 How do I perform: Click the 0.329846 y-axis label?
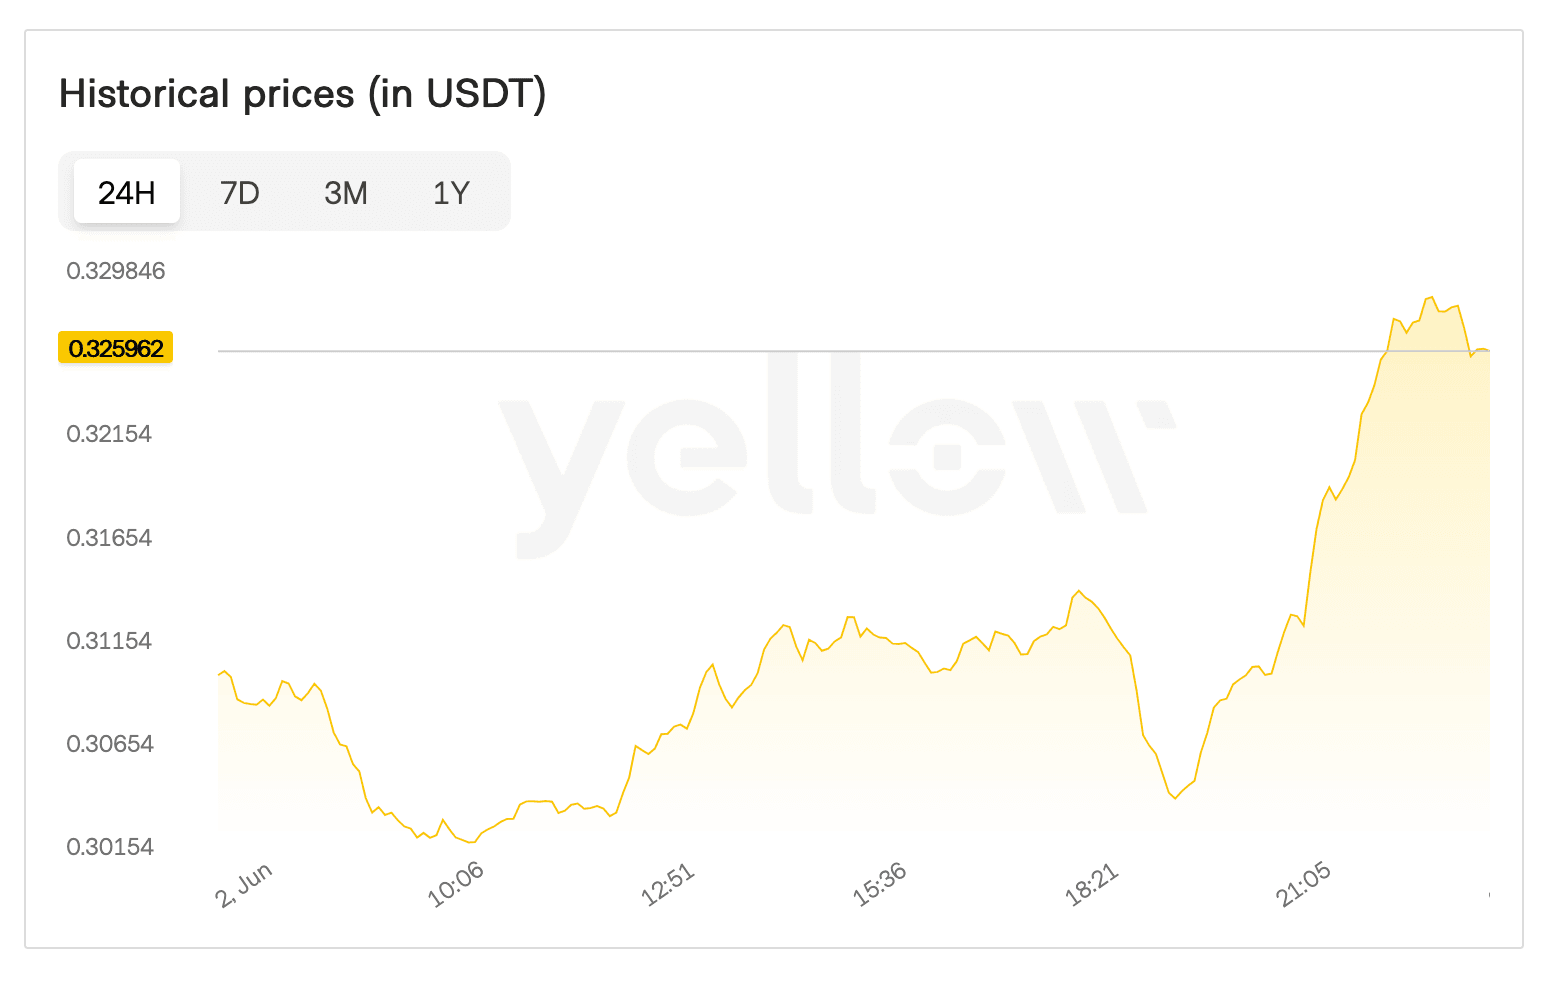click(116, 271)
